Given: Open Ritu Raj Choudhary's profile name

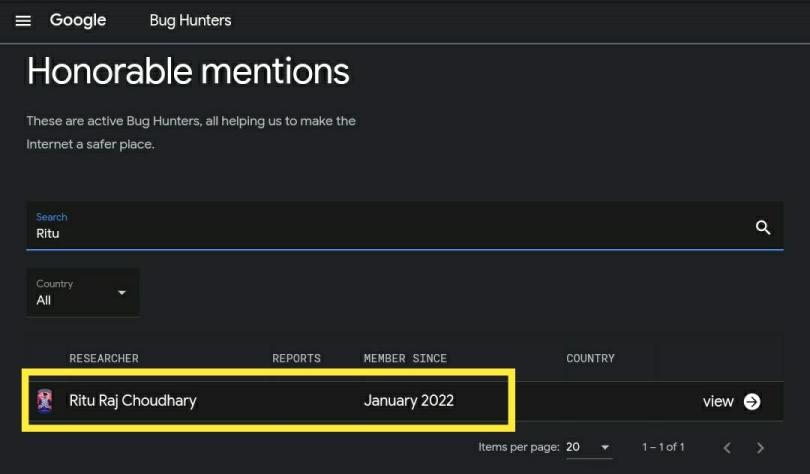Looking at the screenshot, I should point(133,401).
